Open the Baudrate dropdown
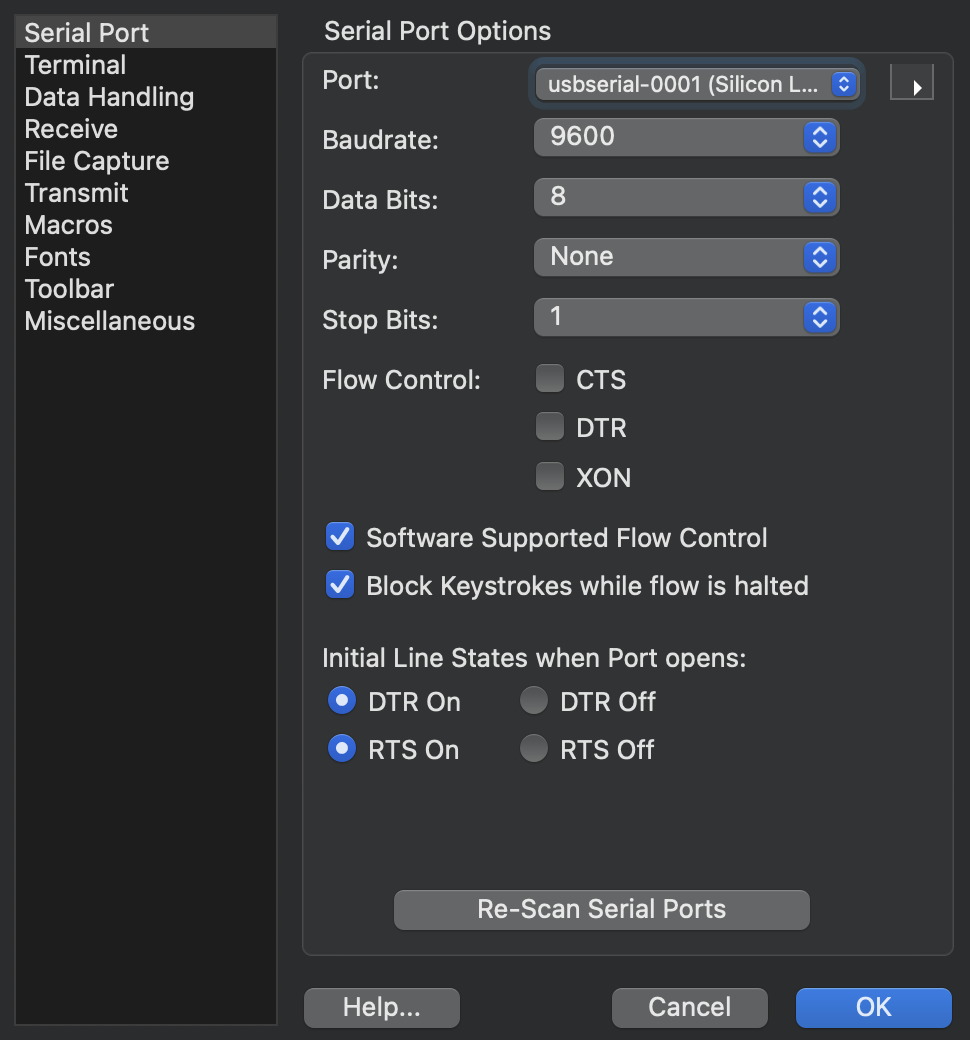 tap(686, 137)
